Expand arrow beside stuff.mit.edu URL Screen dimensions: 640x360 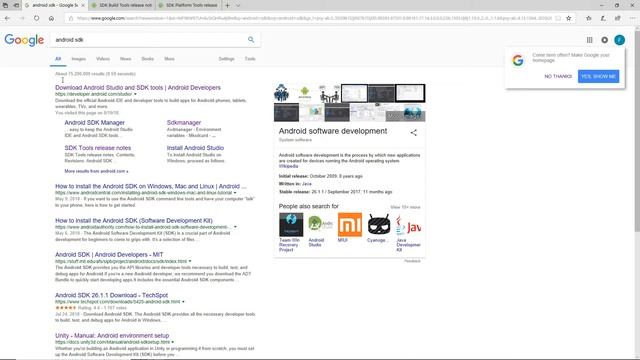[x=190, y=261]
